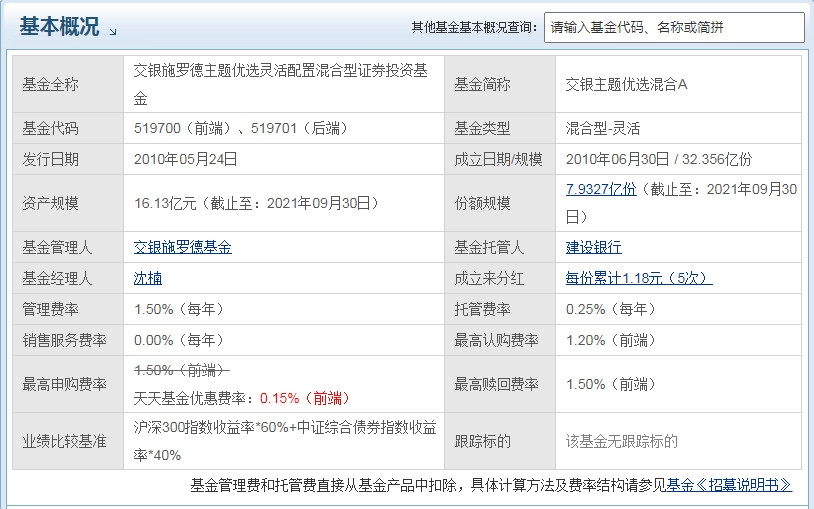Open the 基金《招募说明书》 link
This screenshot has width=814, height=509.
(729, 485)
